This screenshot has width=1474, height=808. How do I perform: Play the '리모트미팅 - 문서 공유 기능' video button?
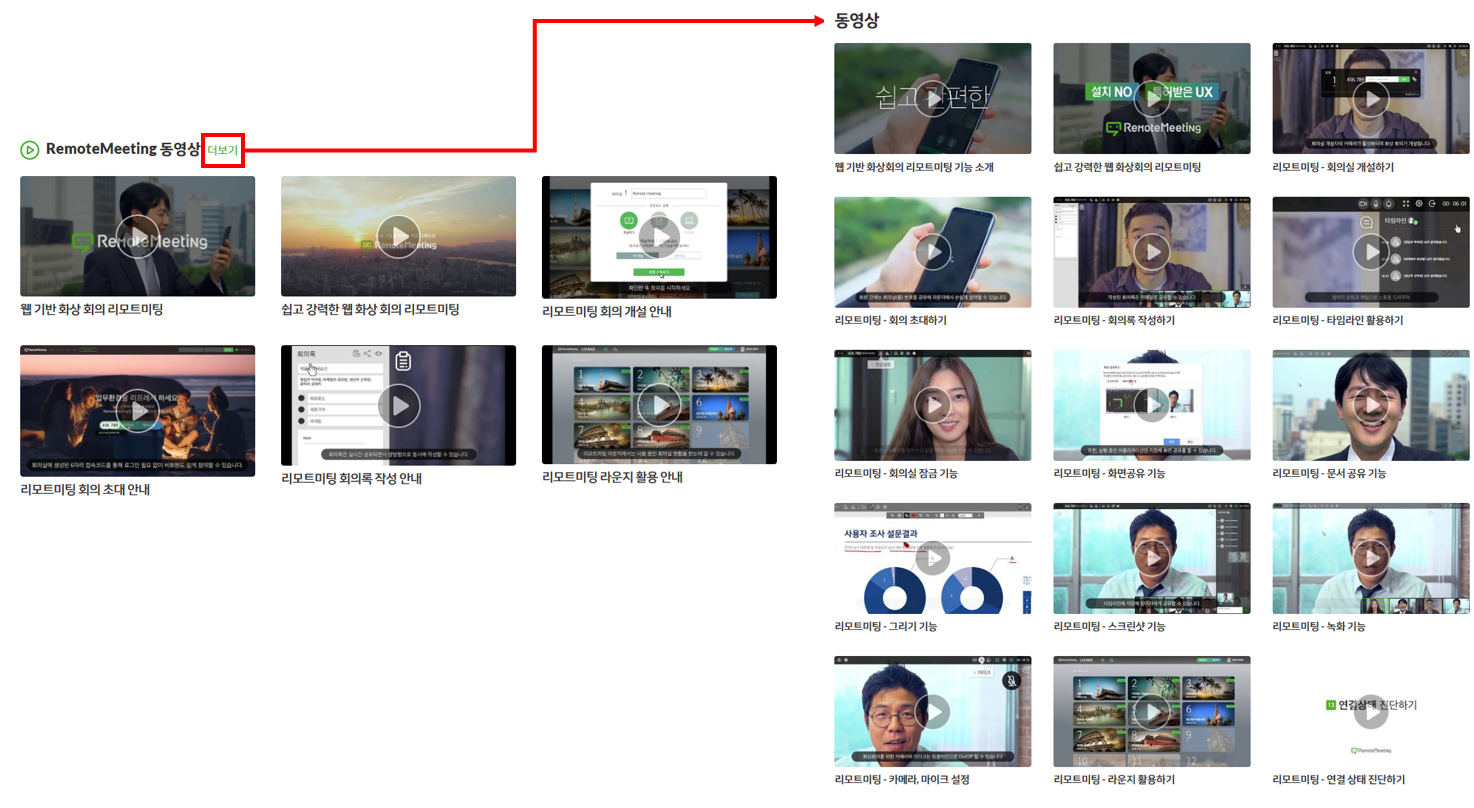(x=1371, y=404)
